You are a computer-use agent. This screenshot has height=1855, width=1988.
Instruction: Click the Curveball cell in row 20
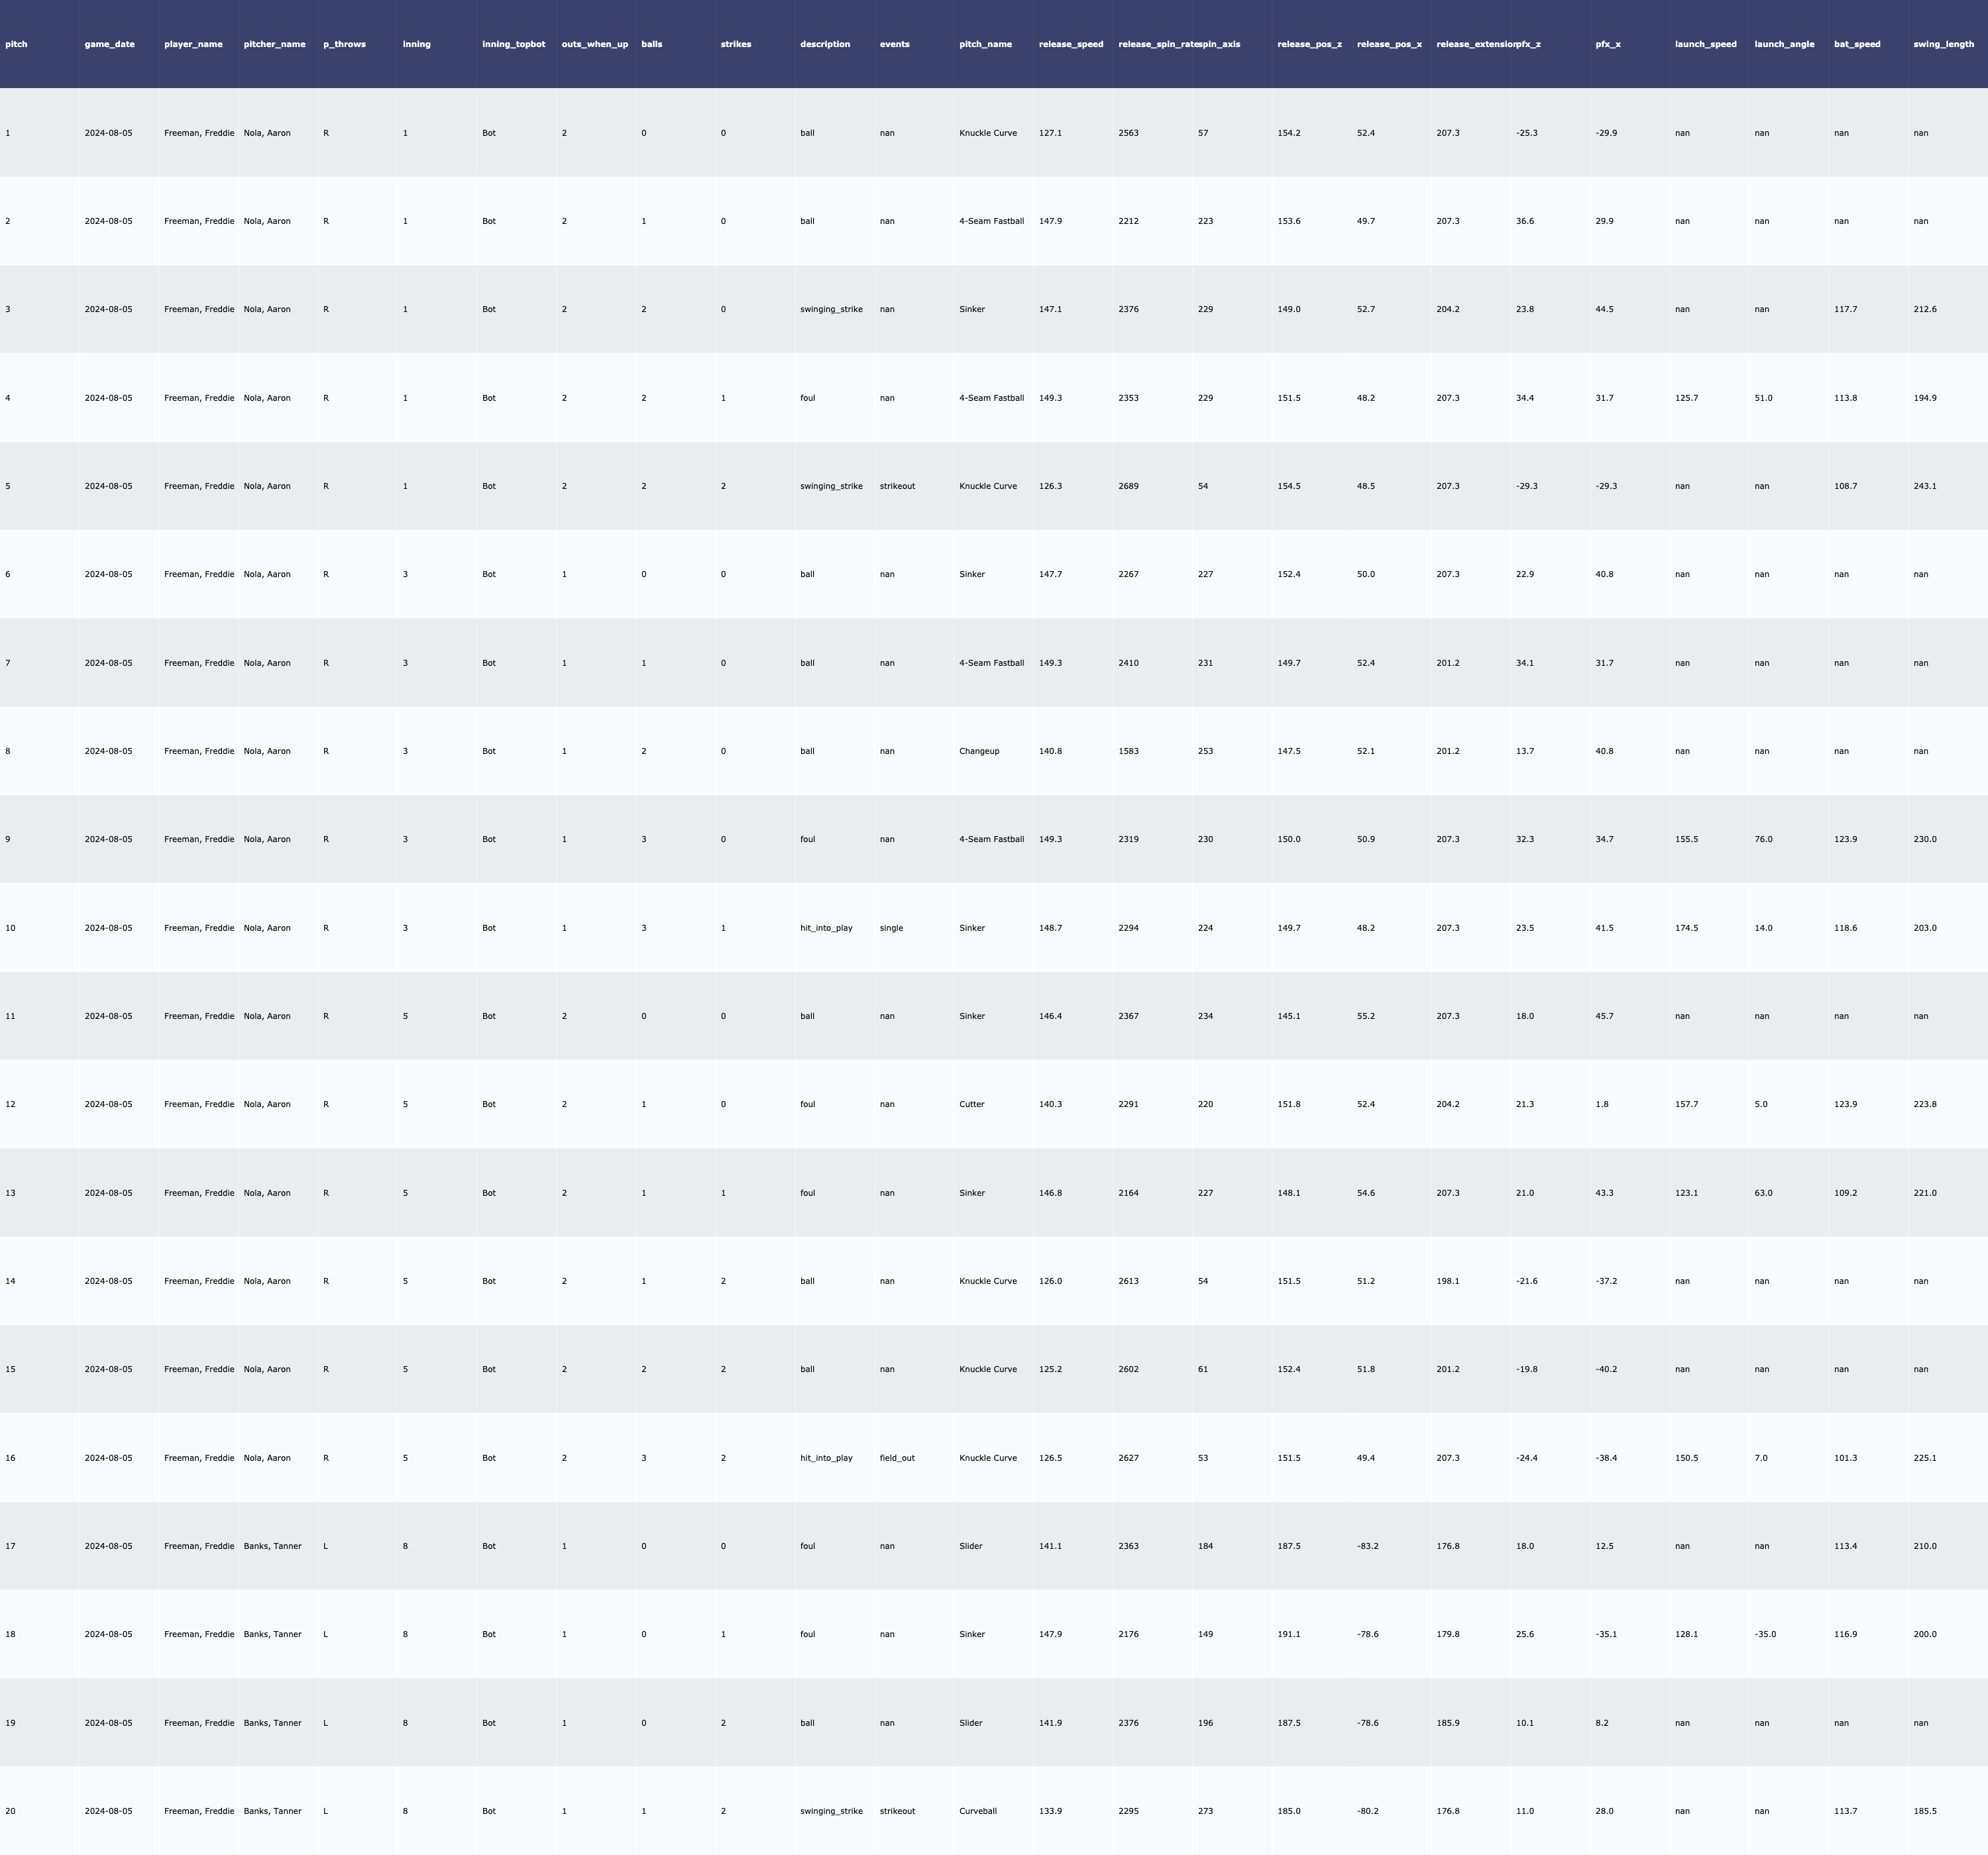click(979, 1811)
